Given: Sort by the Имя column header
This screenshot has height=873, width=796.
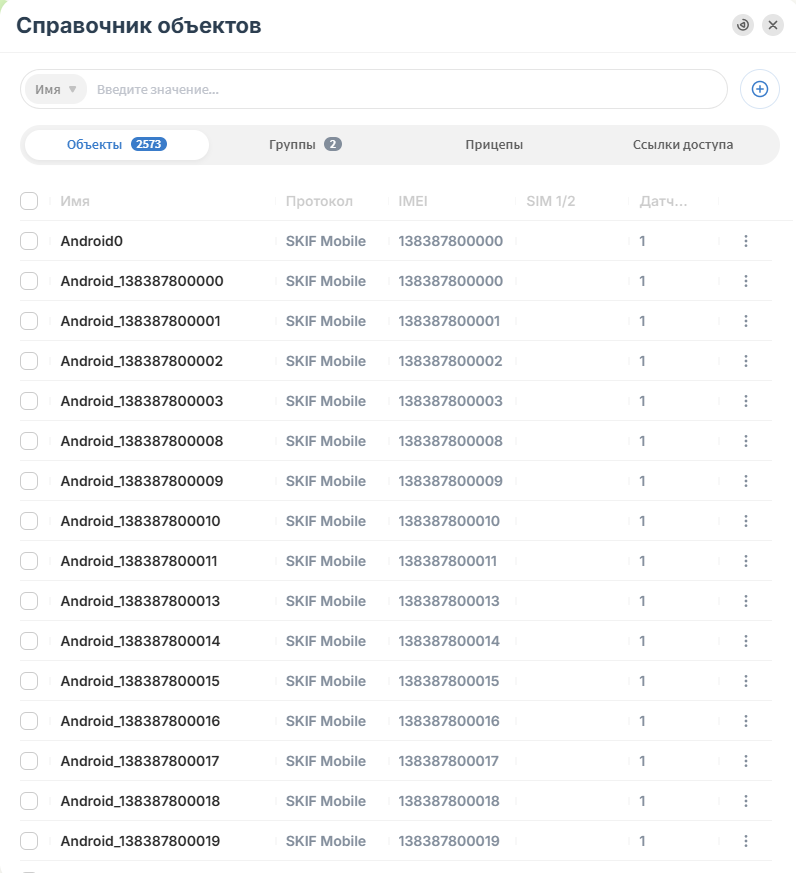Looking at the screenshot, I should [x=75, y=201].
